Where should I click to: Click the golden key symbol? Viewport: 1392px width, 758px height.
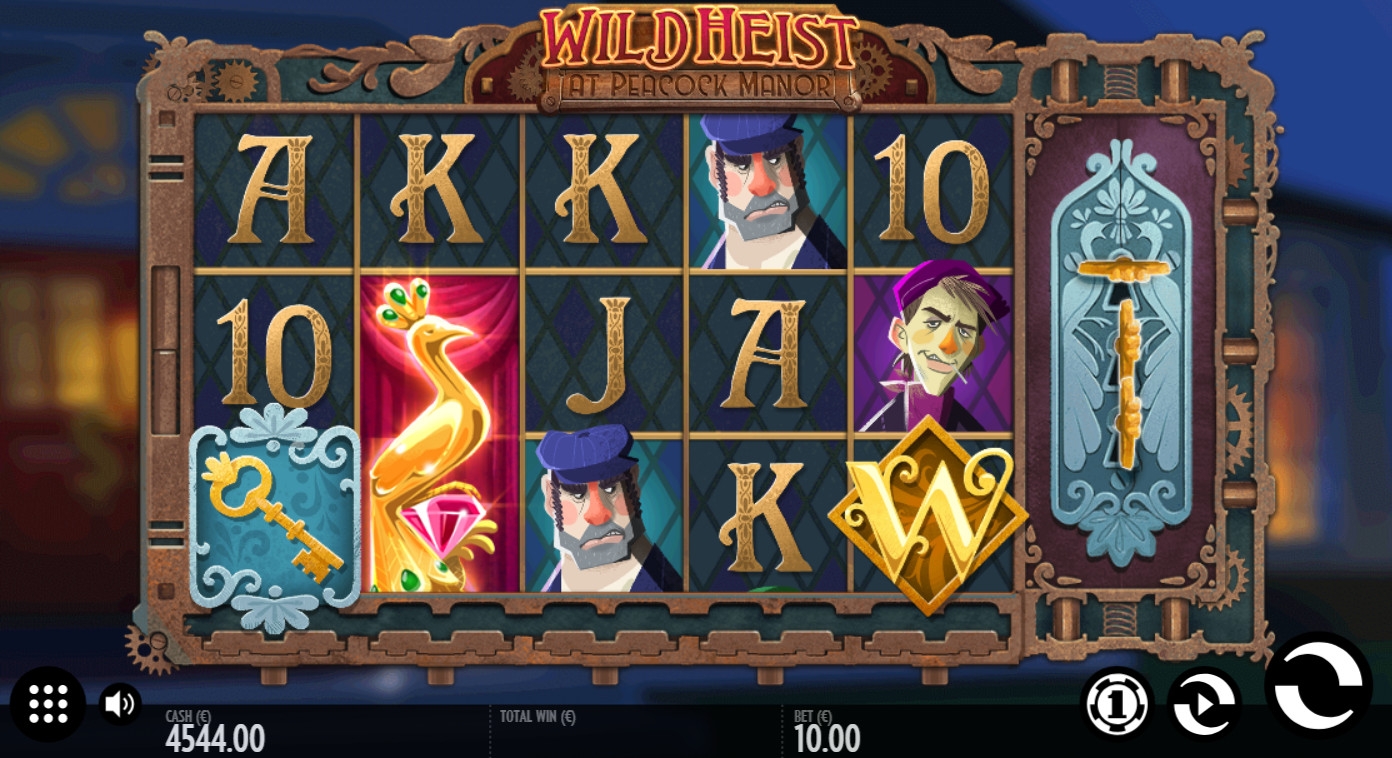pos(274,517)
